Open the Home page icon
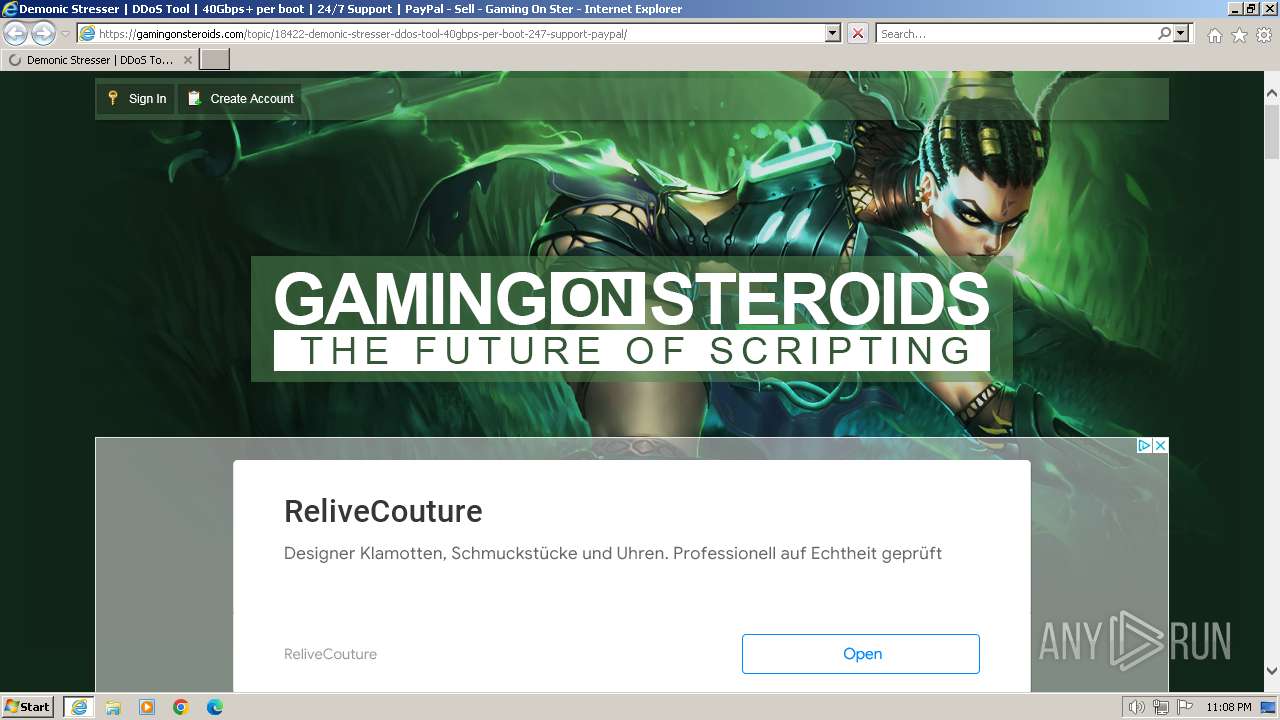 [1214, 35]
